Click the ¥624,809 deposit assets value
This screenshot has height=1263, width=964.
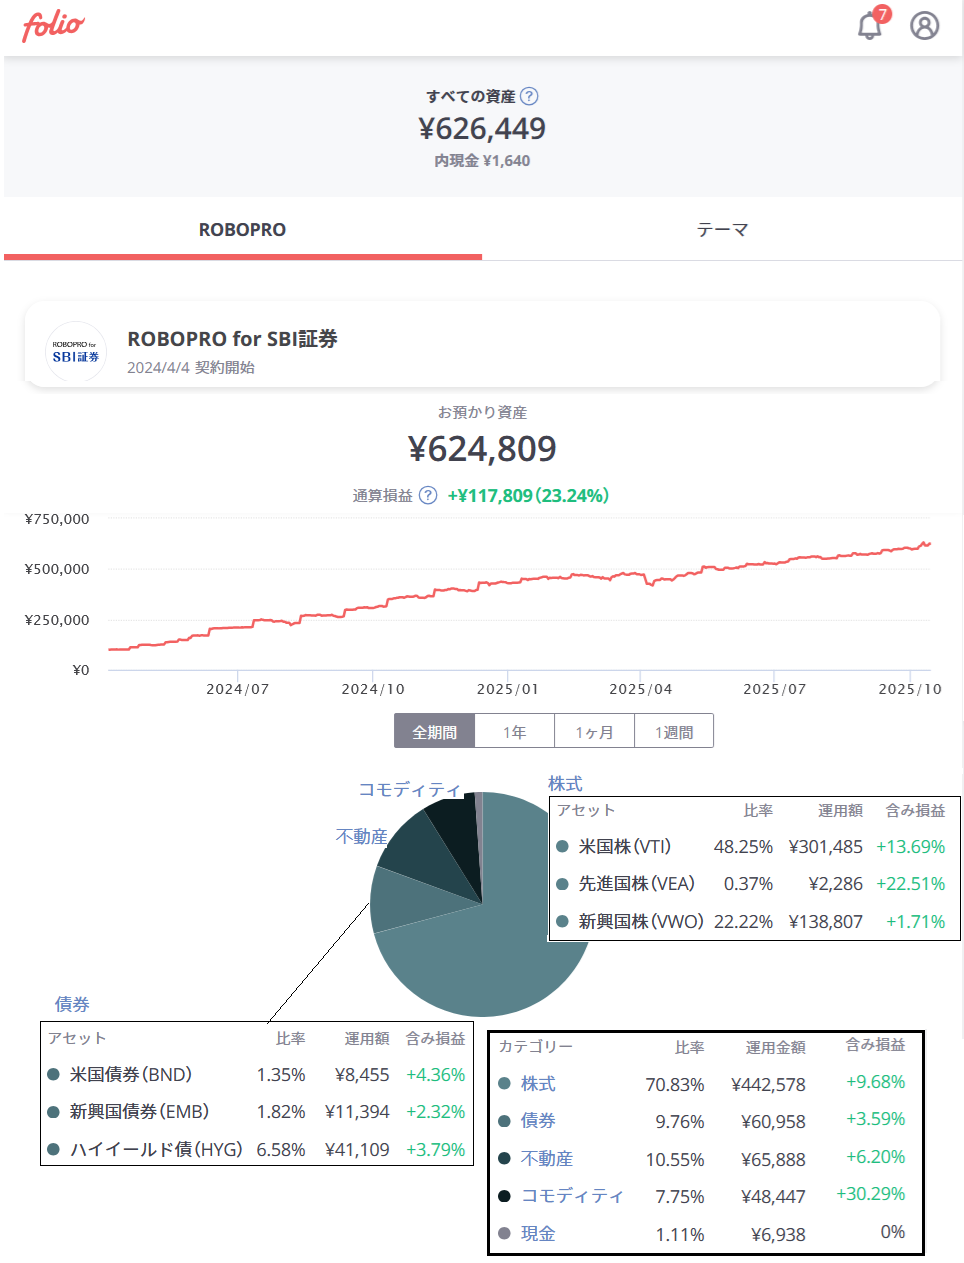tap(482, 449)
